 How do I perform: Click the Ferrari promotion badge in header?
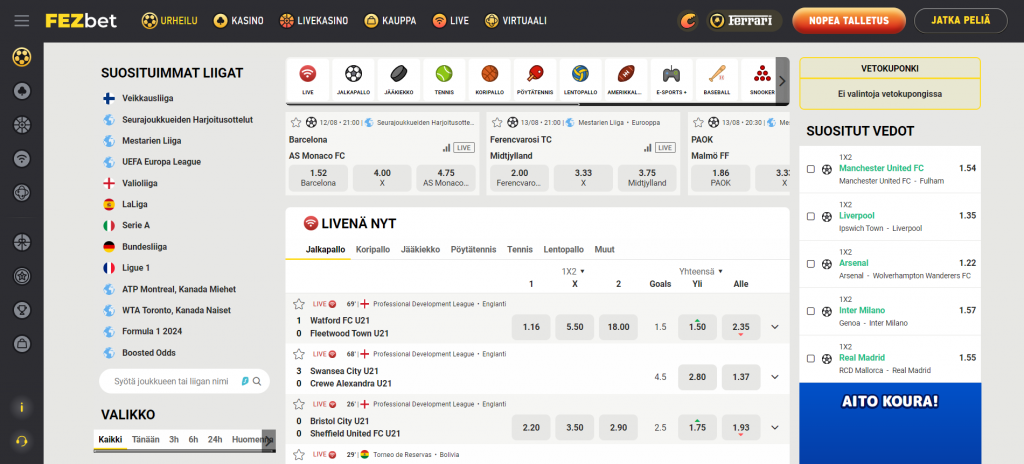tap(744, 21)
